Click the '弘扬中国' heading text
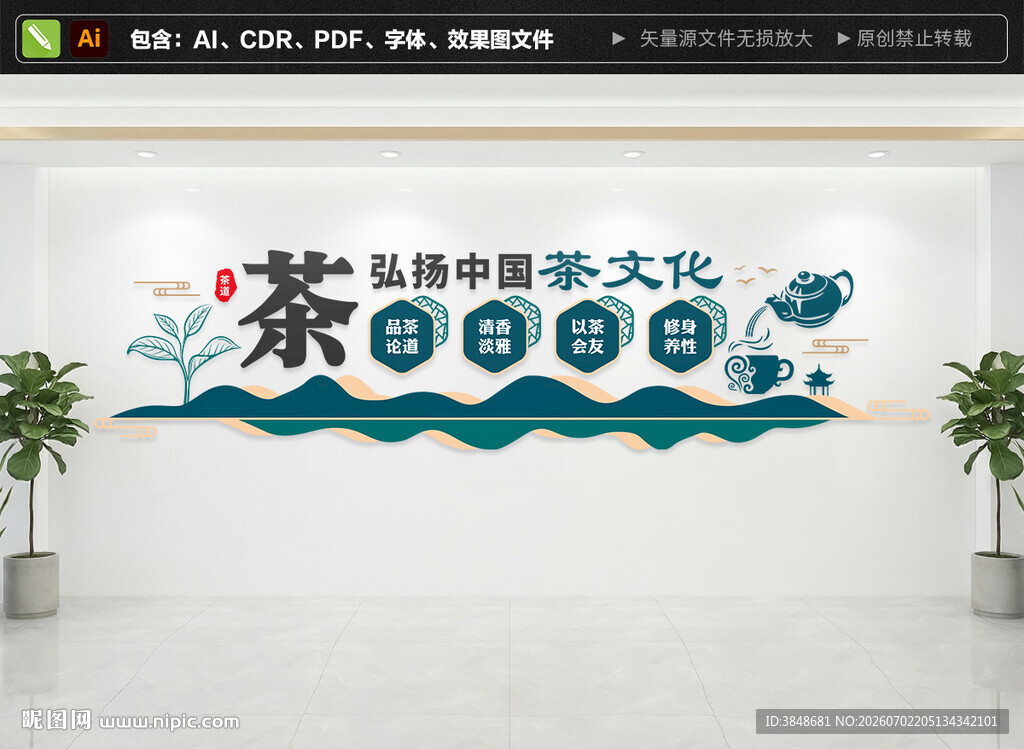1024x749 pixels. [x=451, y=271]
